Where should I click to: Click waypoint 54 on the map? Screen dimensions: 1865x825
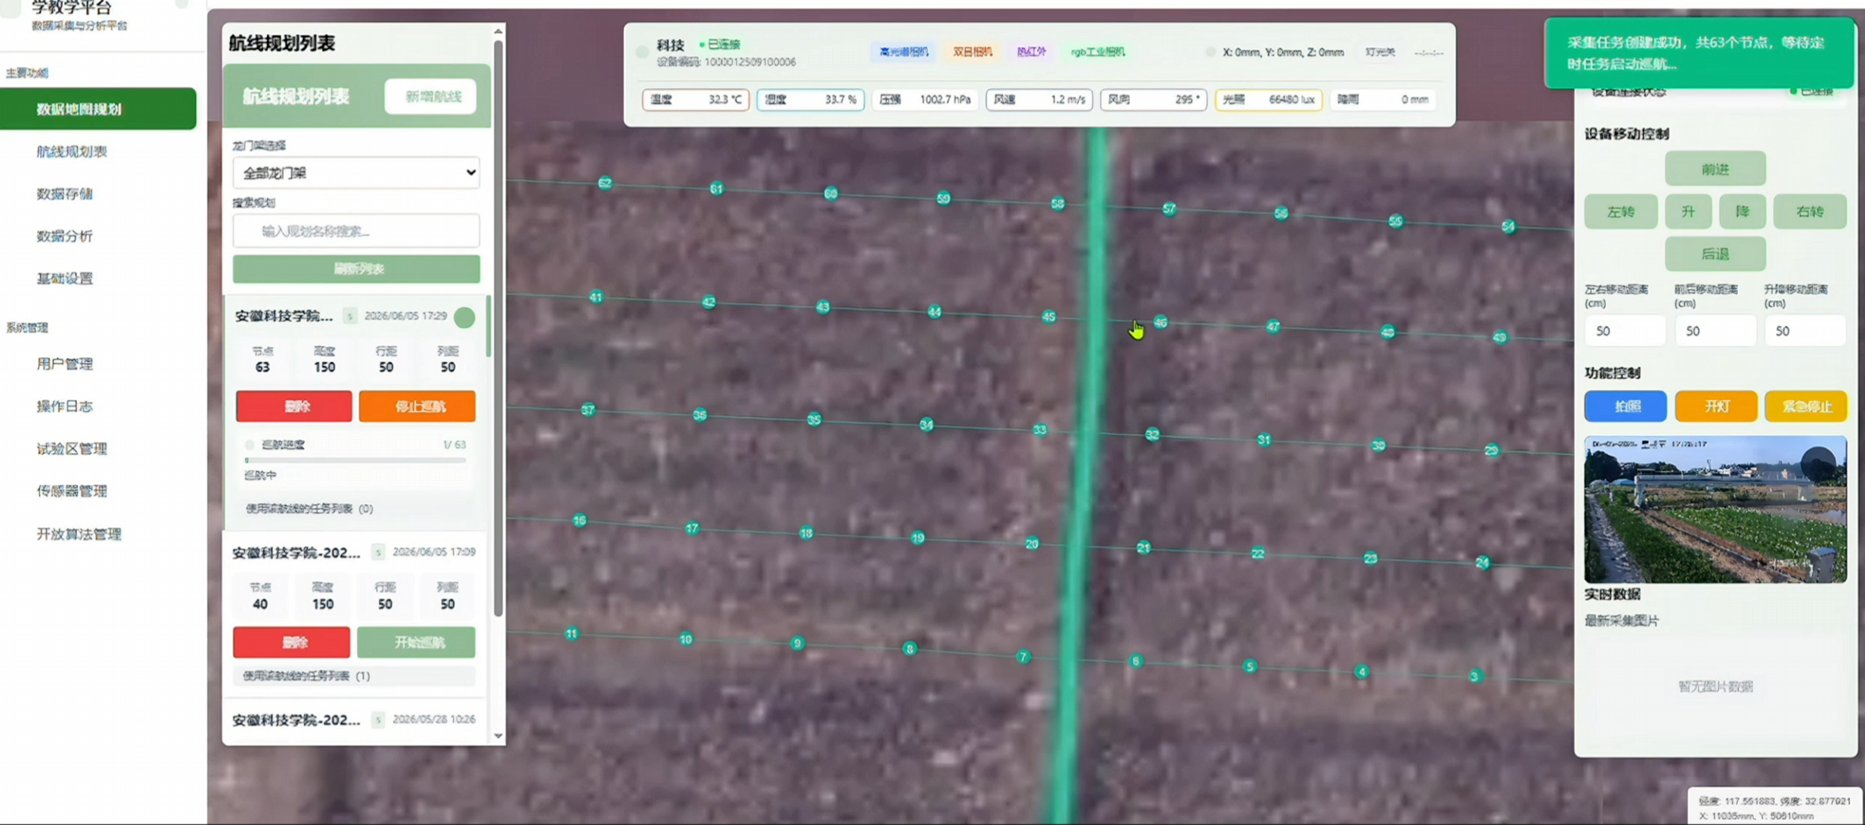(x=1508, y=227)
